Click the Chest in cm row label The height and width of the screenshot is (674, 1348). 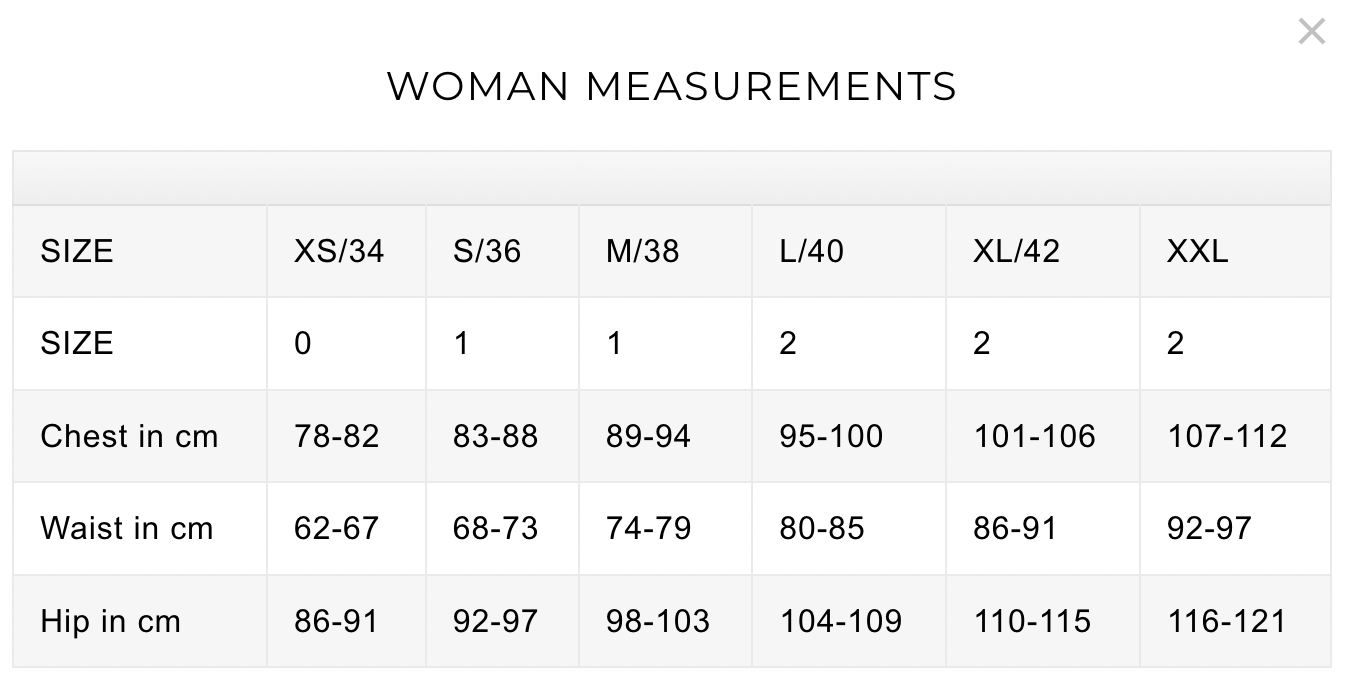pyautogui.click(x=129, y=436)
